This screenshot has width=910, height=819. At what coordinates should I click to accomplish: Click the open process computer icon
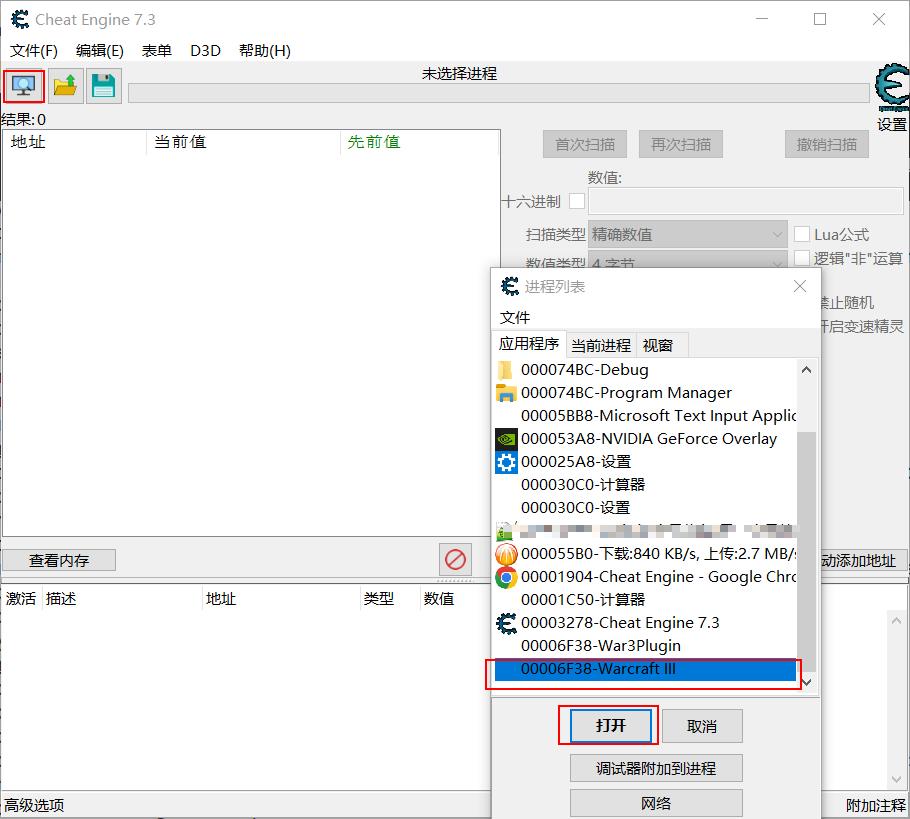(24, 86)
